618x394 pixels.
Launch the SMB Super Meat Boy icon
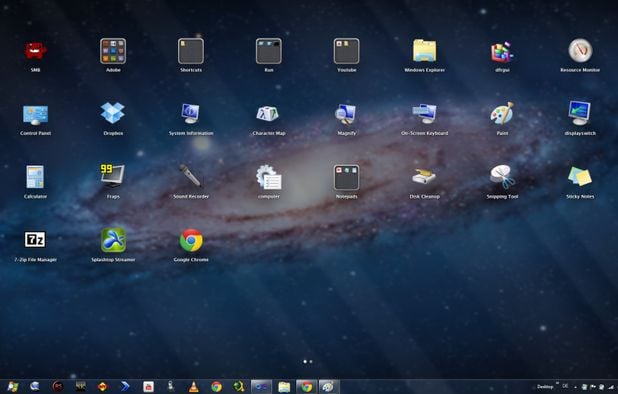[x=35, y=51]
